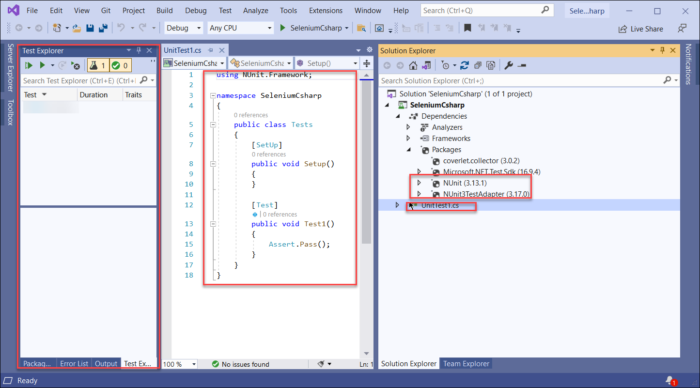The image size is (700, 388).
Task: Click Run All Tests in Test Explorer
Action: coord(29,66)
